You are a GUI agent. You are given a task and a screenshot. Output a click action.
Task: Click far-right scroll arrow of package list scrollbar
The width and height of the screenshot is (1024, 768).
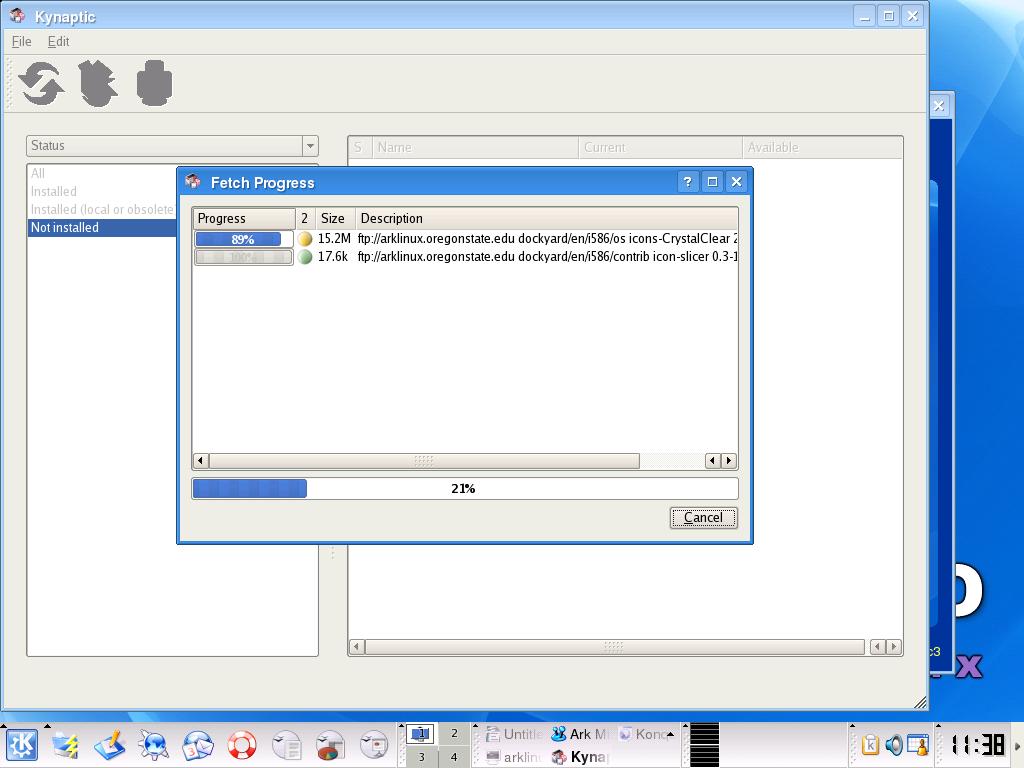point(894,647)
